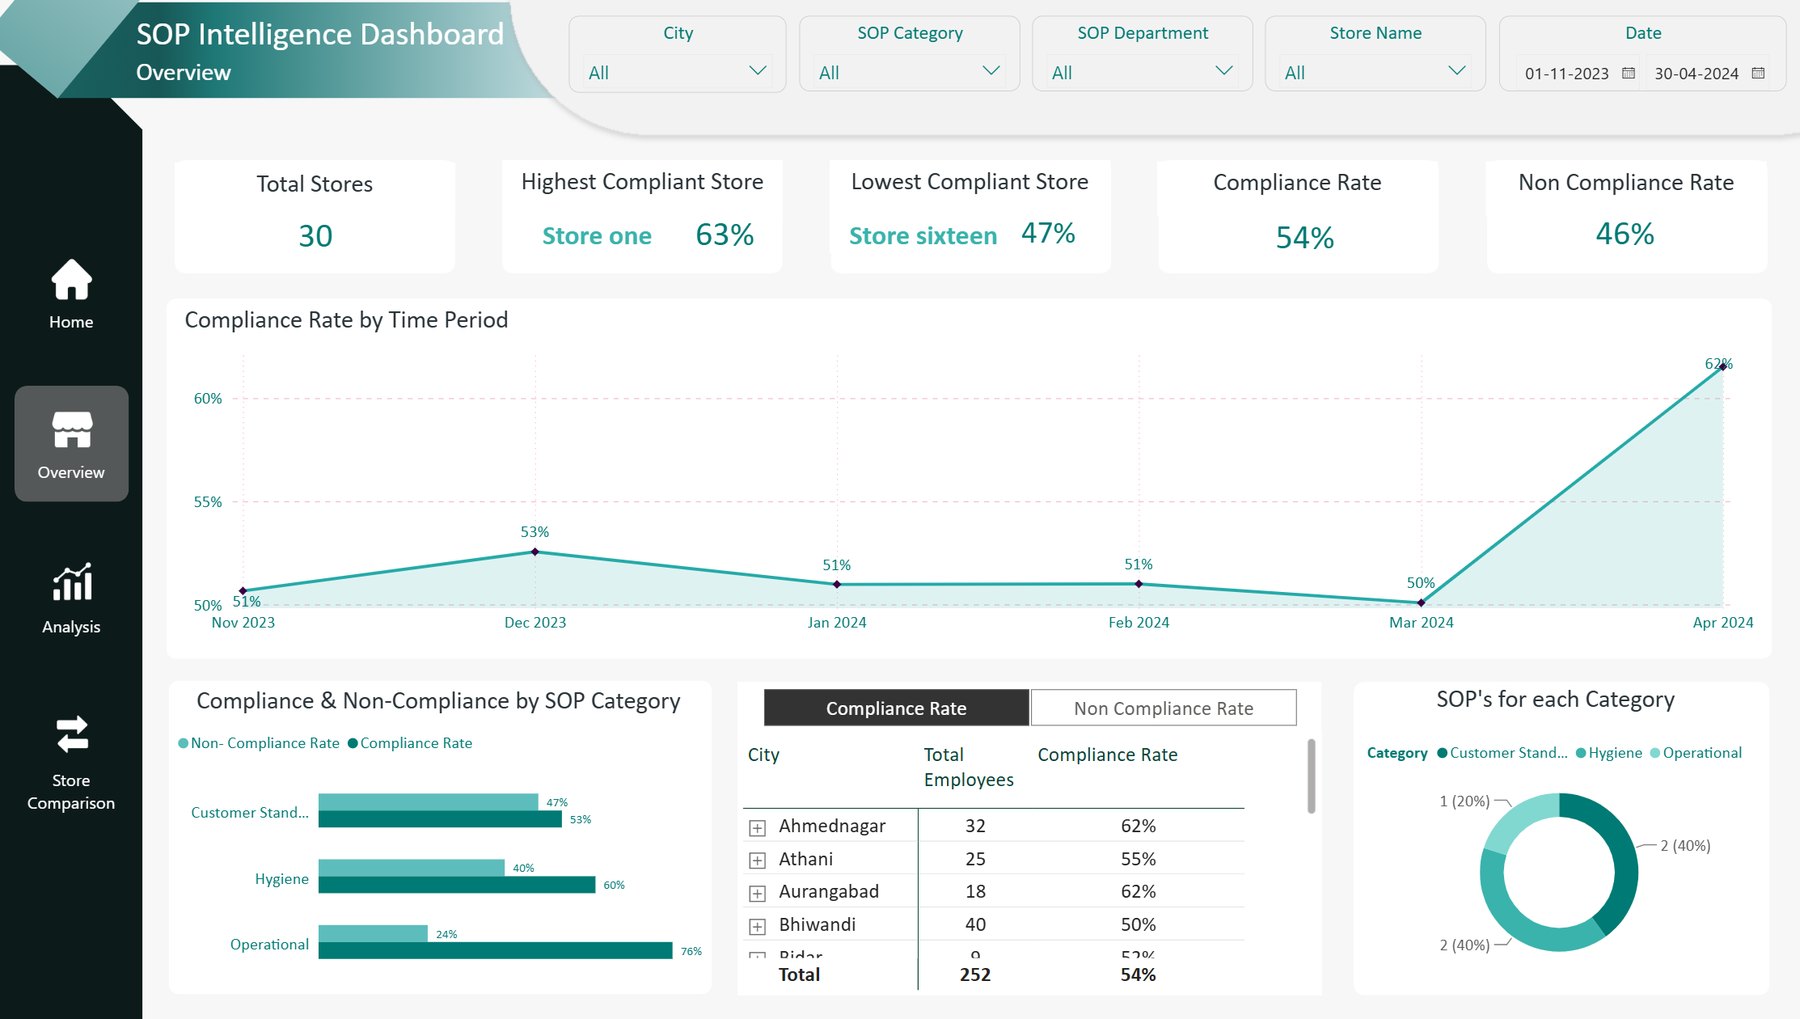Switch to the Non Compliance Rate tab

[x=1163, y=708]
